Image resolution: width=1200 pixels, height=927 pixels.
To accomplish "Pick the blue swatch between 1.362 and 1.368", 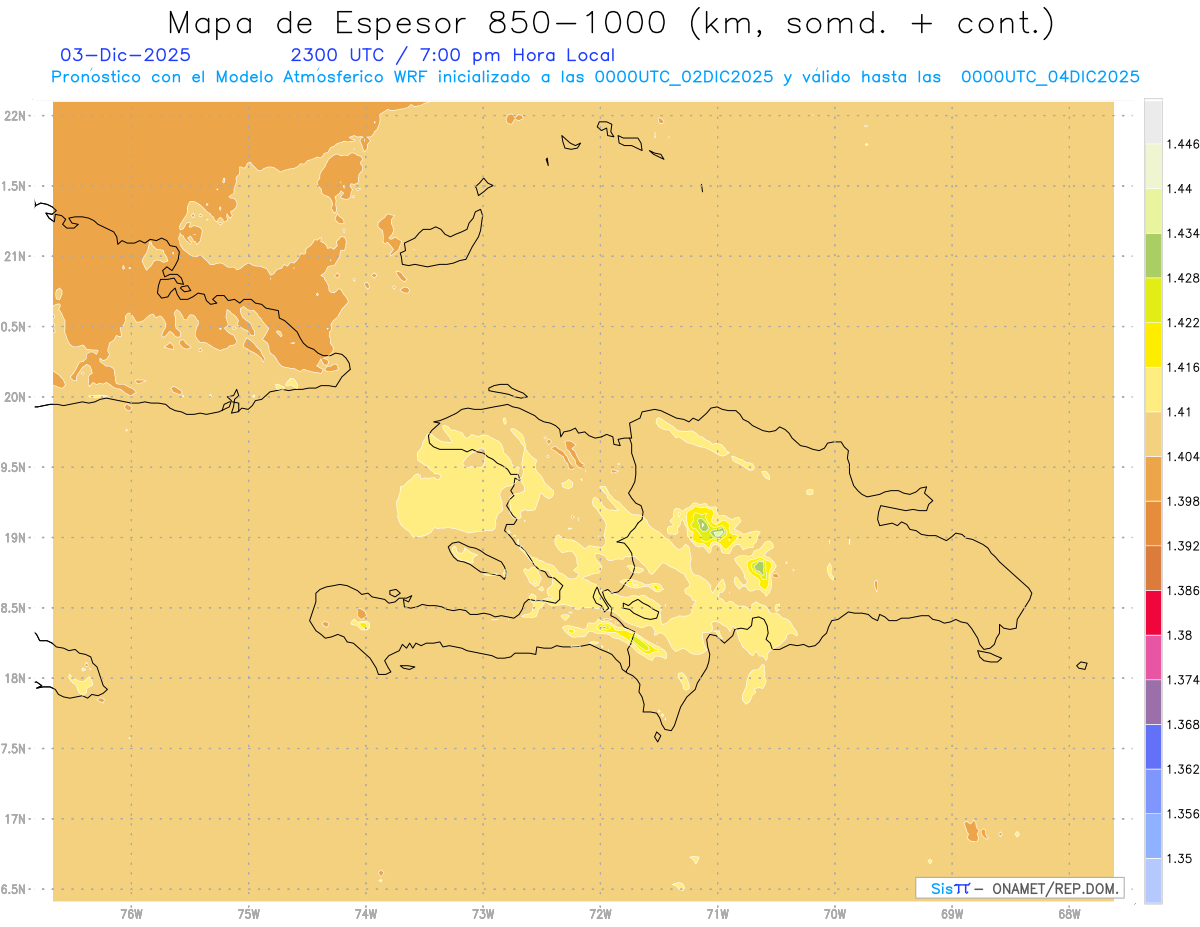I will pos(1153,746).
